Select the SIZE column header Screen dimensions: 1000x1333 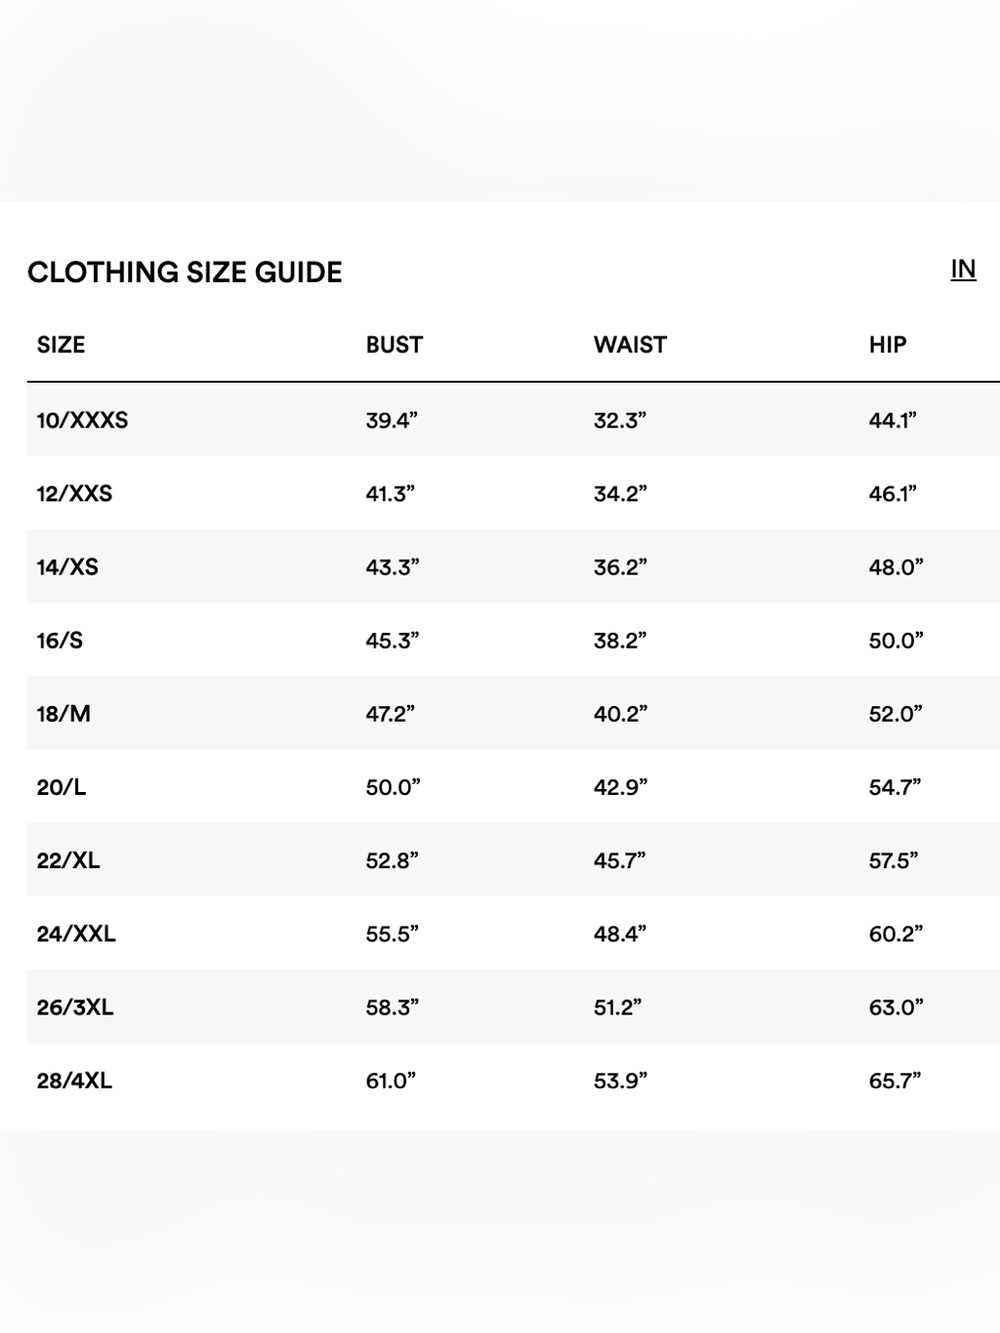point(61,345)
